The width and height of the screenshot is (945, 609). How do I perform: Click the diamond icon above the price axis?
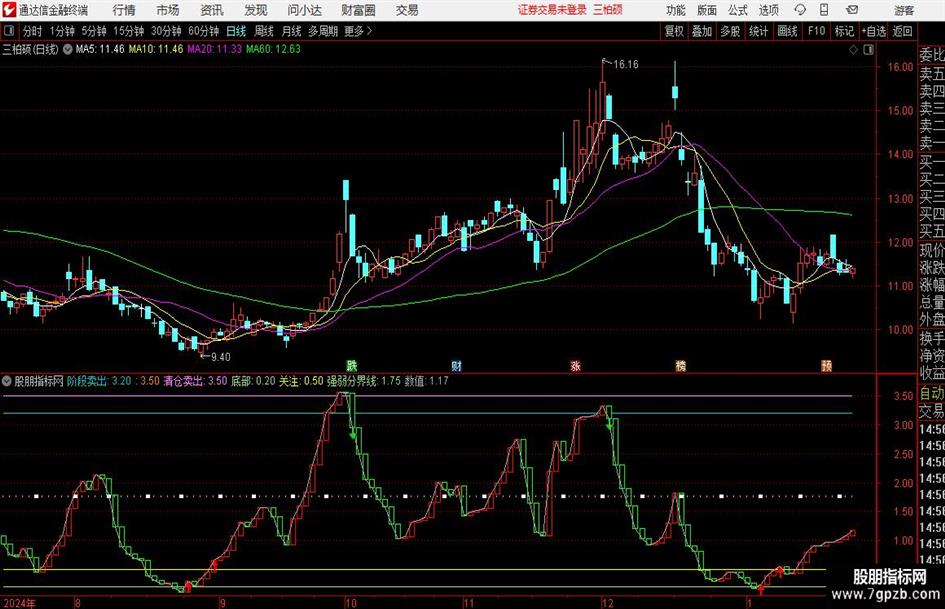[853, 50]
